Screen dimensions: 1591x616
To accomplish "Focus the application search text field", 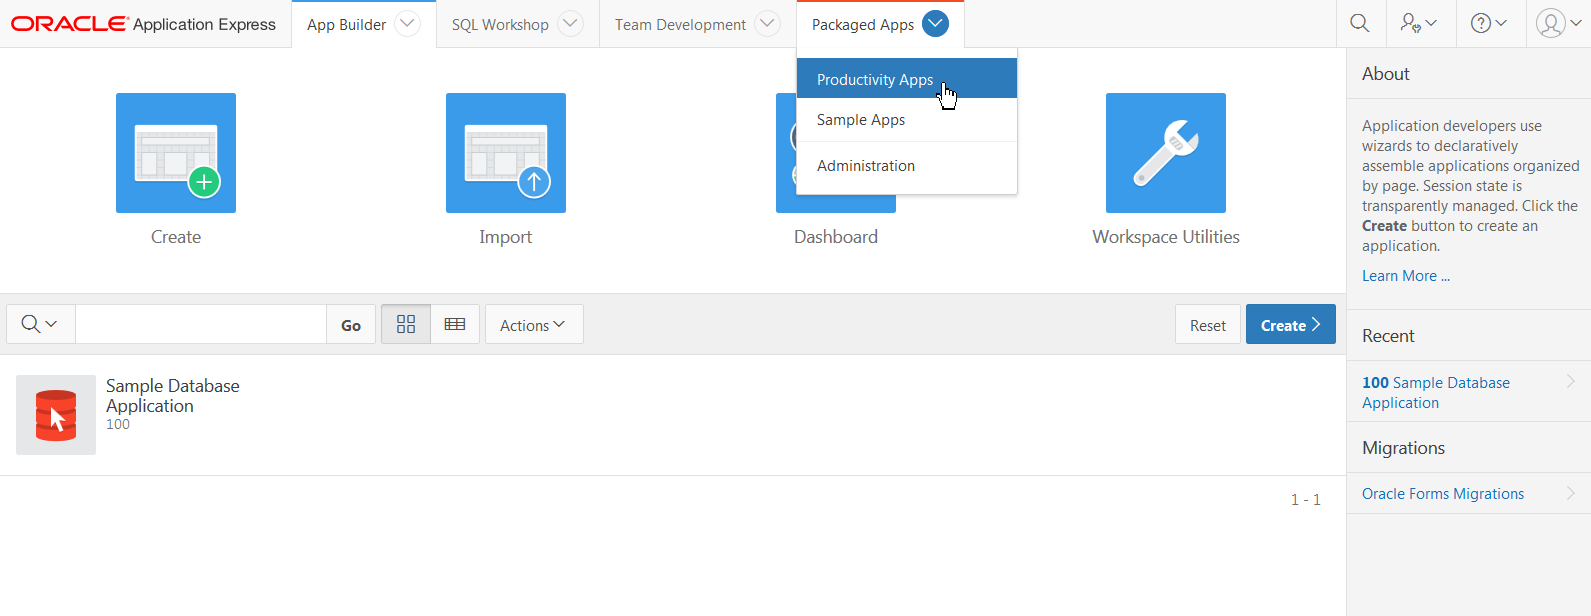I will (201, 324).
